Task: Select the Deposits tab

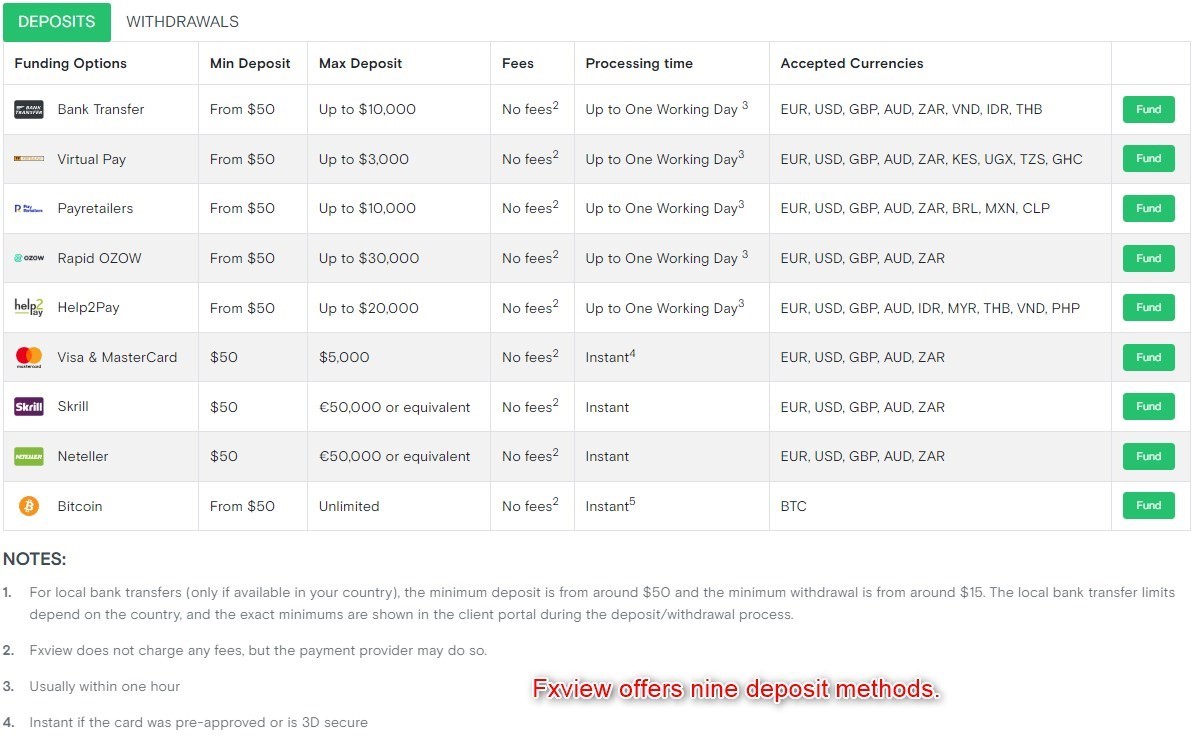Action: [57, 22]
